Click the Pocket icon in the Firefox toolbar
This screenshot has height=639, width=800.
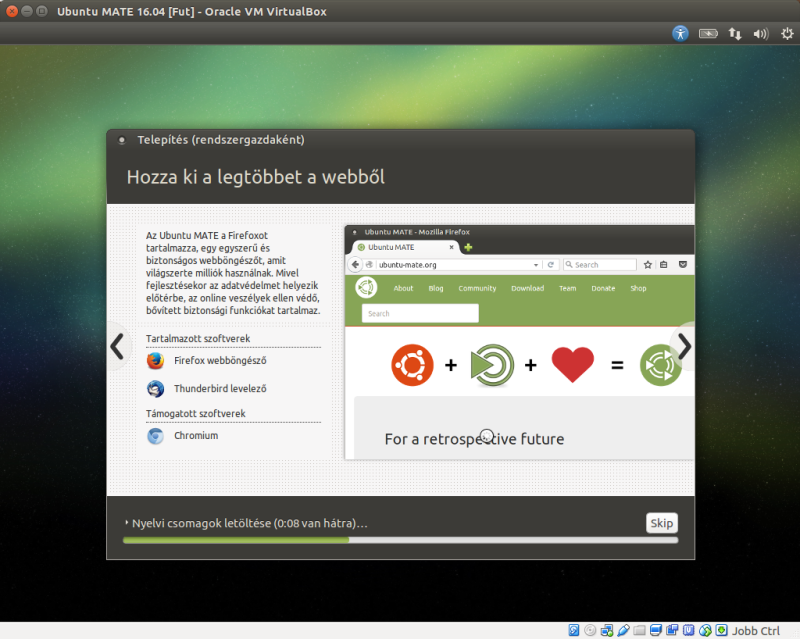click(x=683, y=264)
